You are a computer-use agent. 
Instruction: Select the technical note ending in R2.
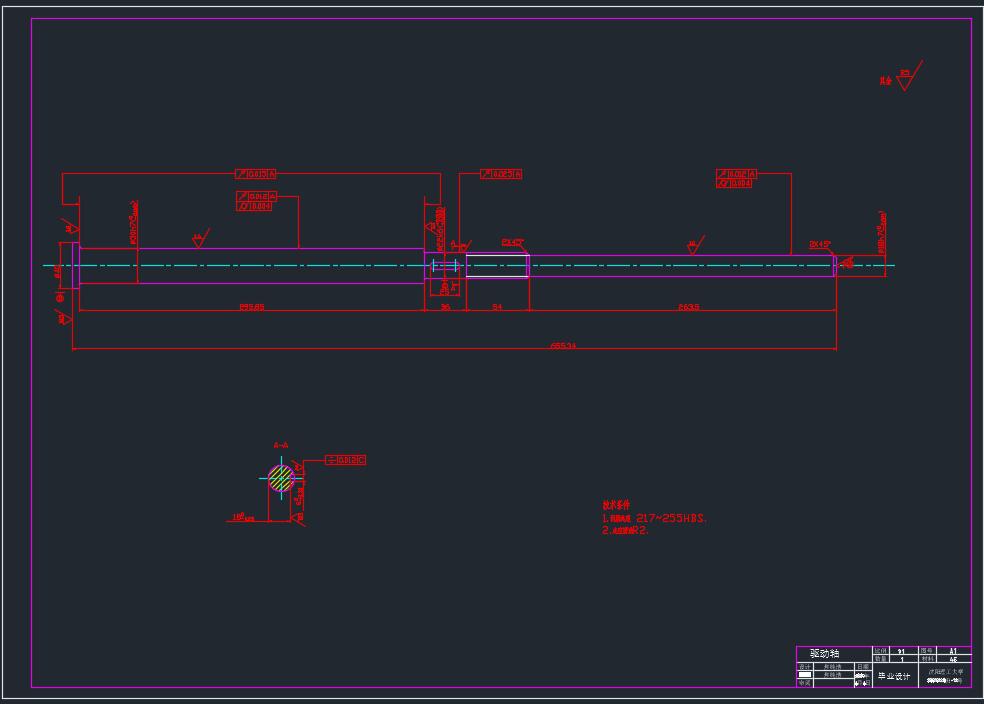point(625,530)
